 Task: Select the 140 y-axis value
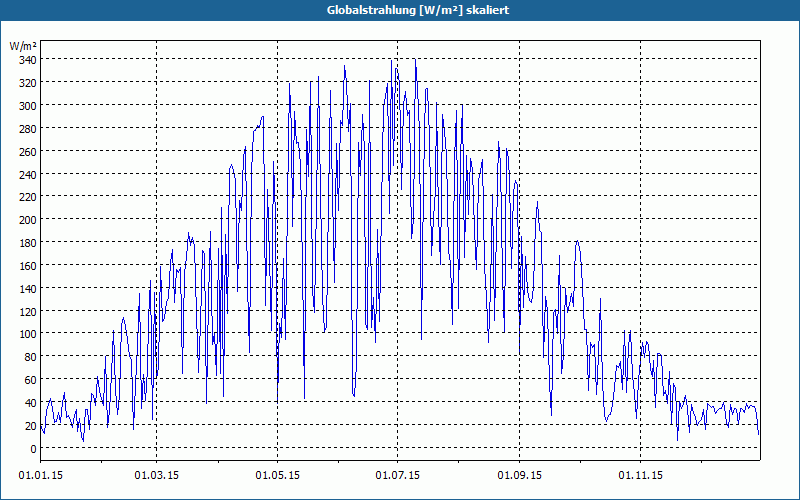click(28, 289)
